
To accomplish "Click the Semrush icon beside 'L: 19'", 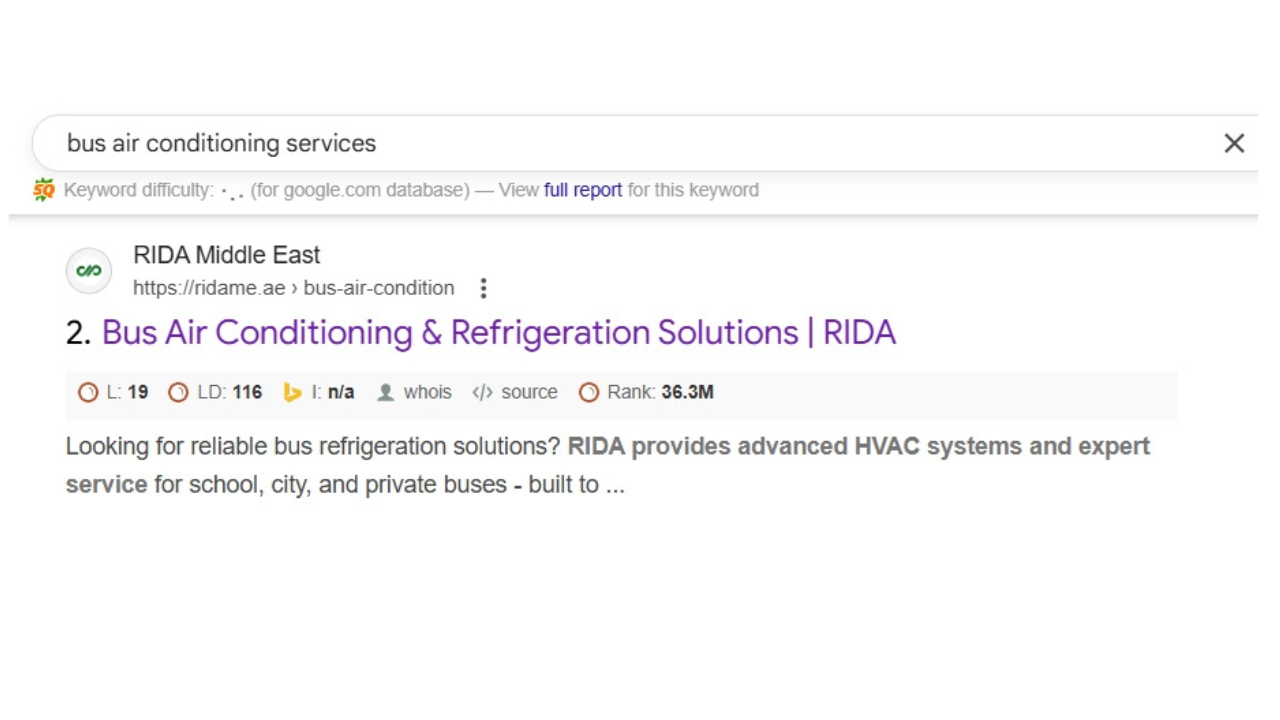I will [88, 392].
